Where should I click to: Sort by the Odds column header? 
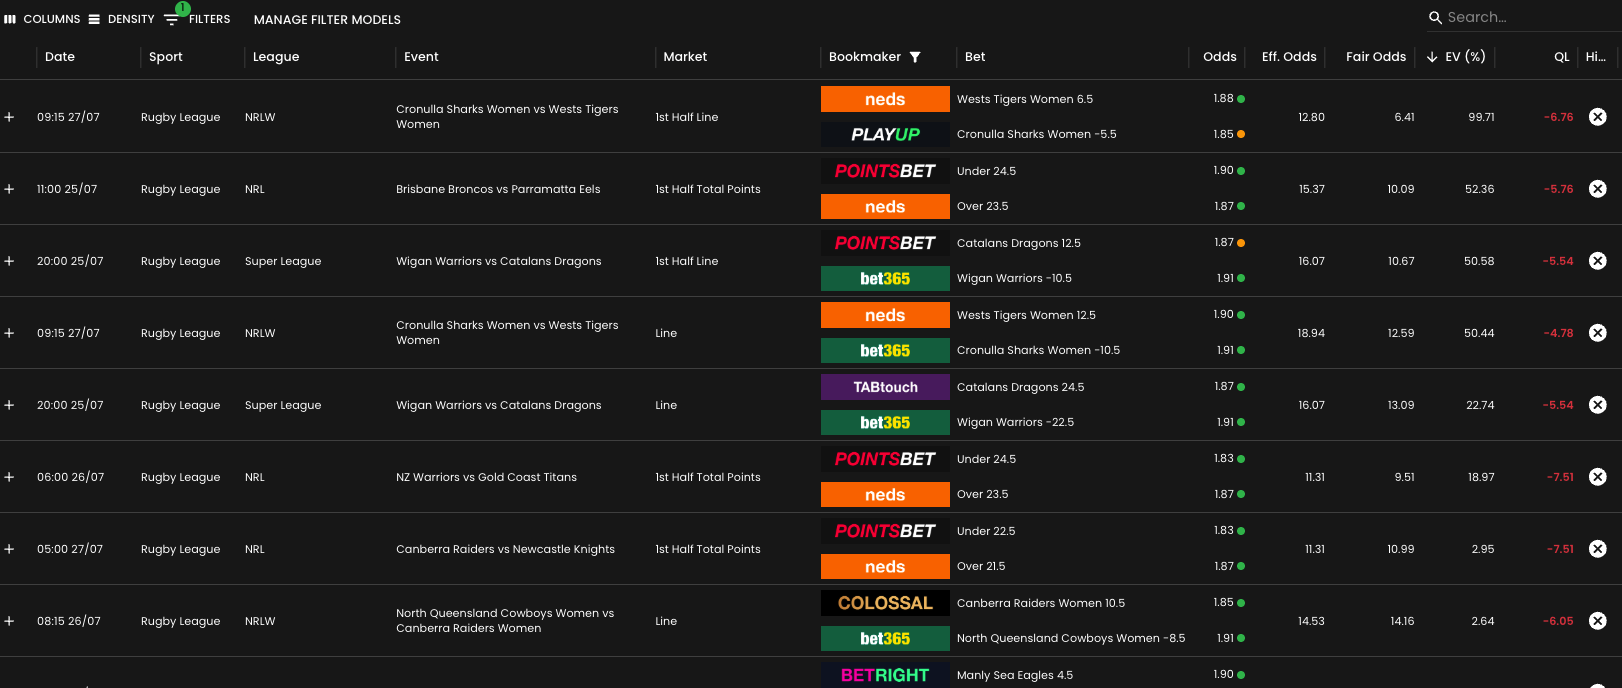[x=1220, y=57]
